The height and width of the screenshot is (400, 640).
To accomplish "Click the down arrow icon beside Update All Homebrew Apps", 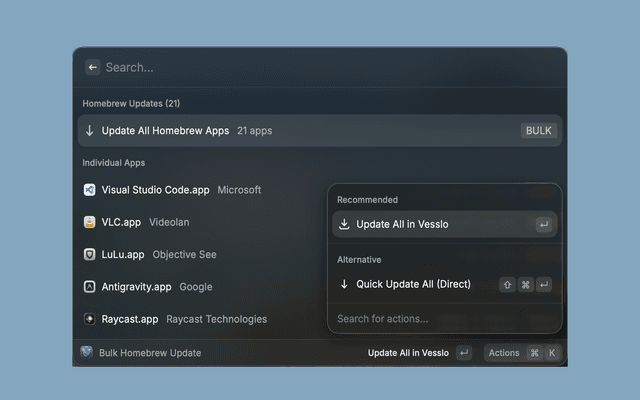I will [89, 131].
